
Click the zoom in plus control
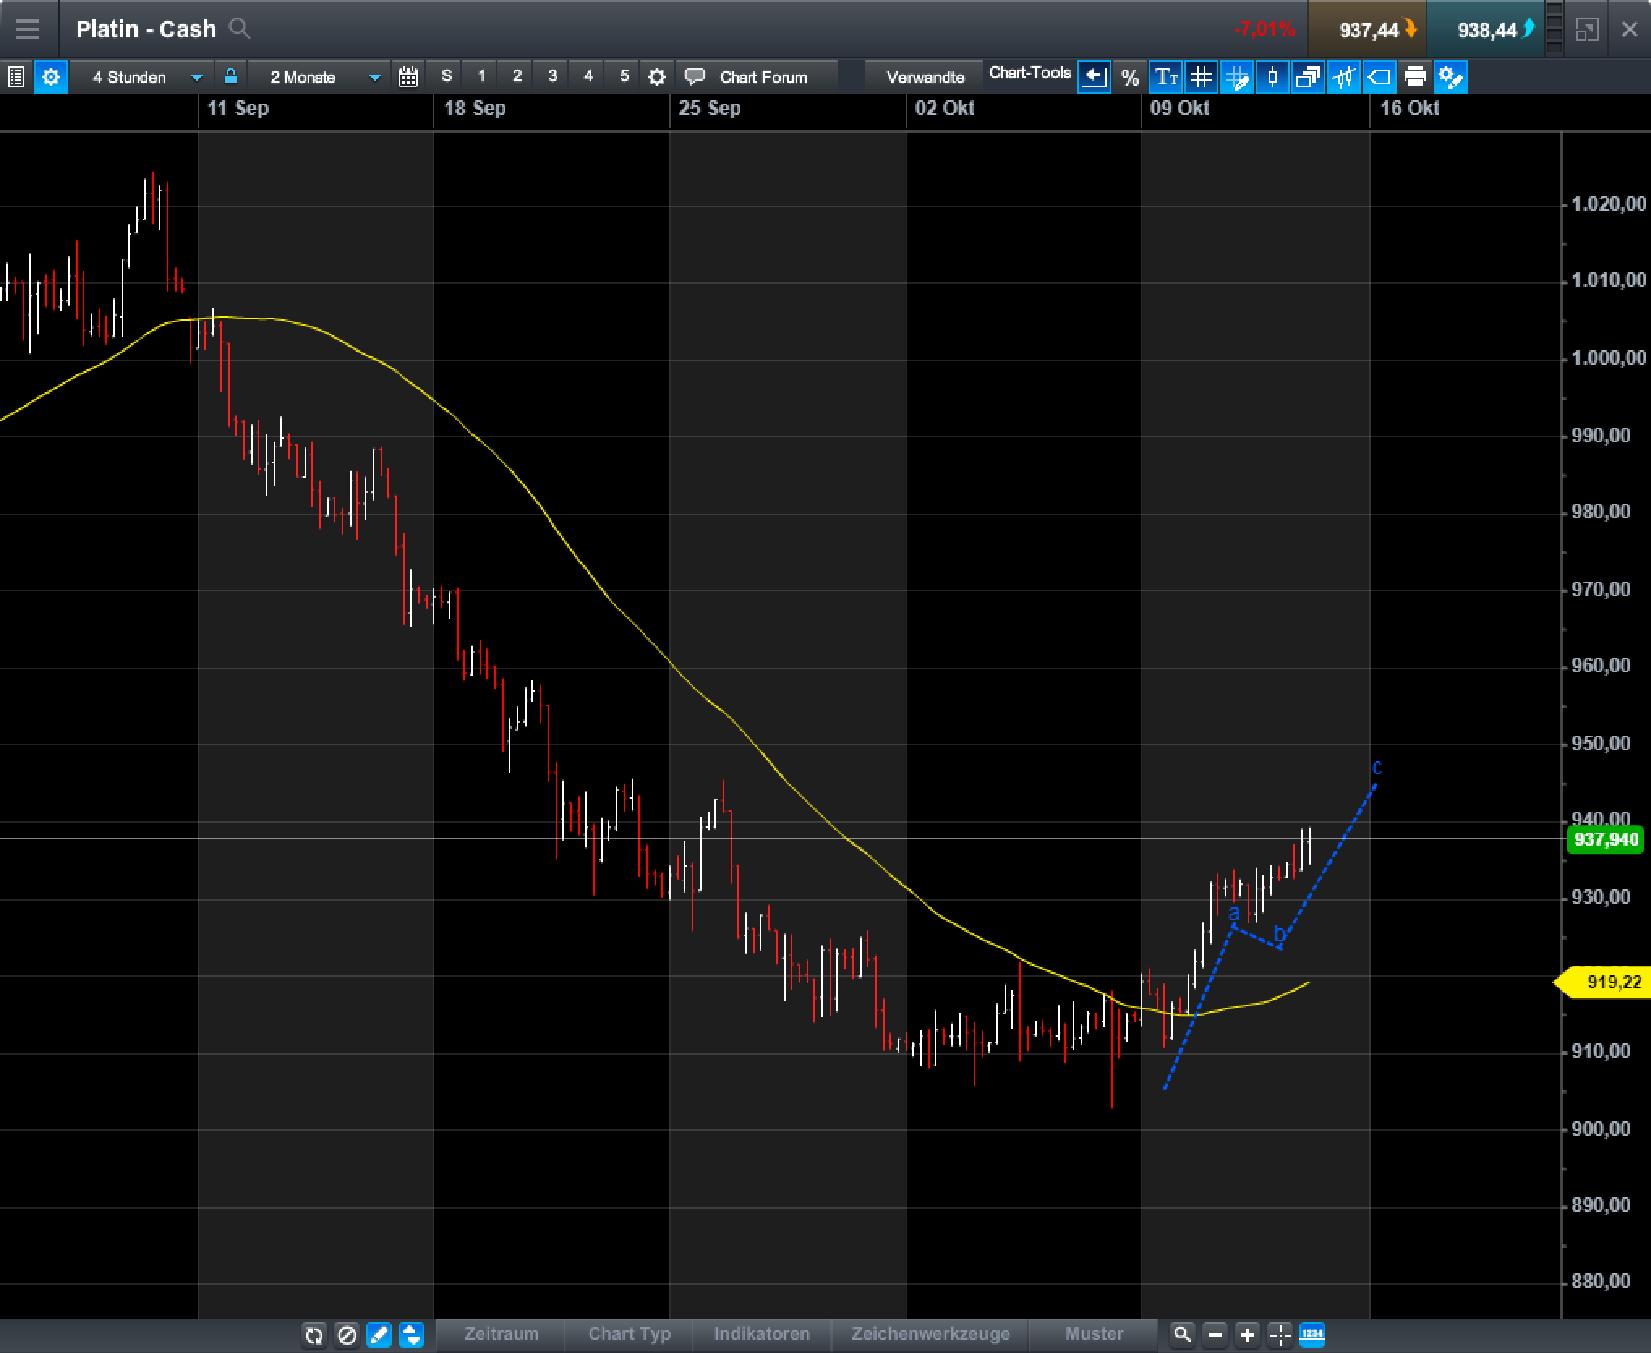(1247, 1335)
